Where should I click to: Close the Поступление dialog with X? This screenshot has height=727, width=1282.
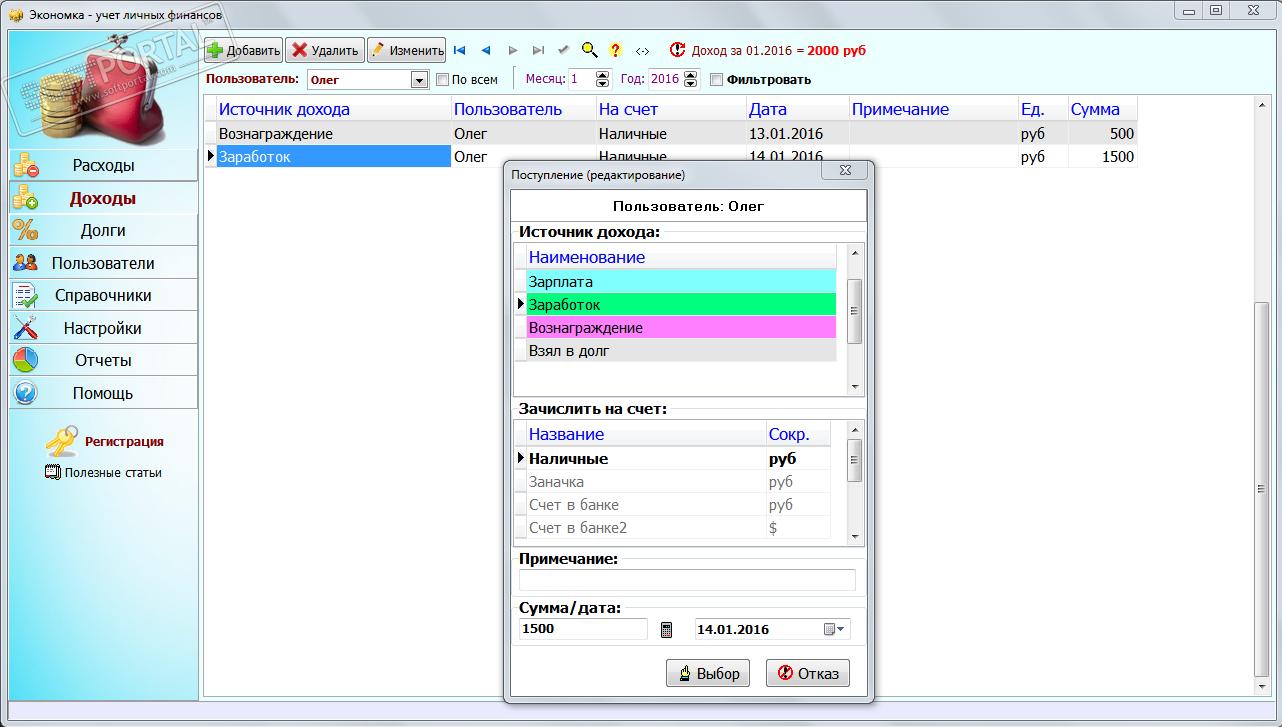845,172
